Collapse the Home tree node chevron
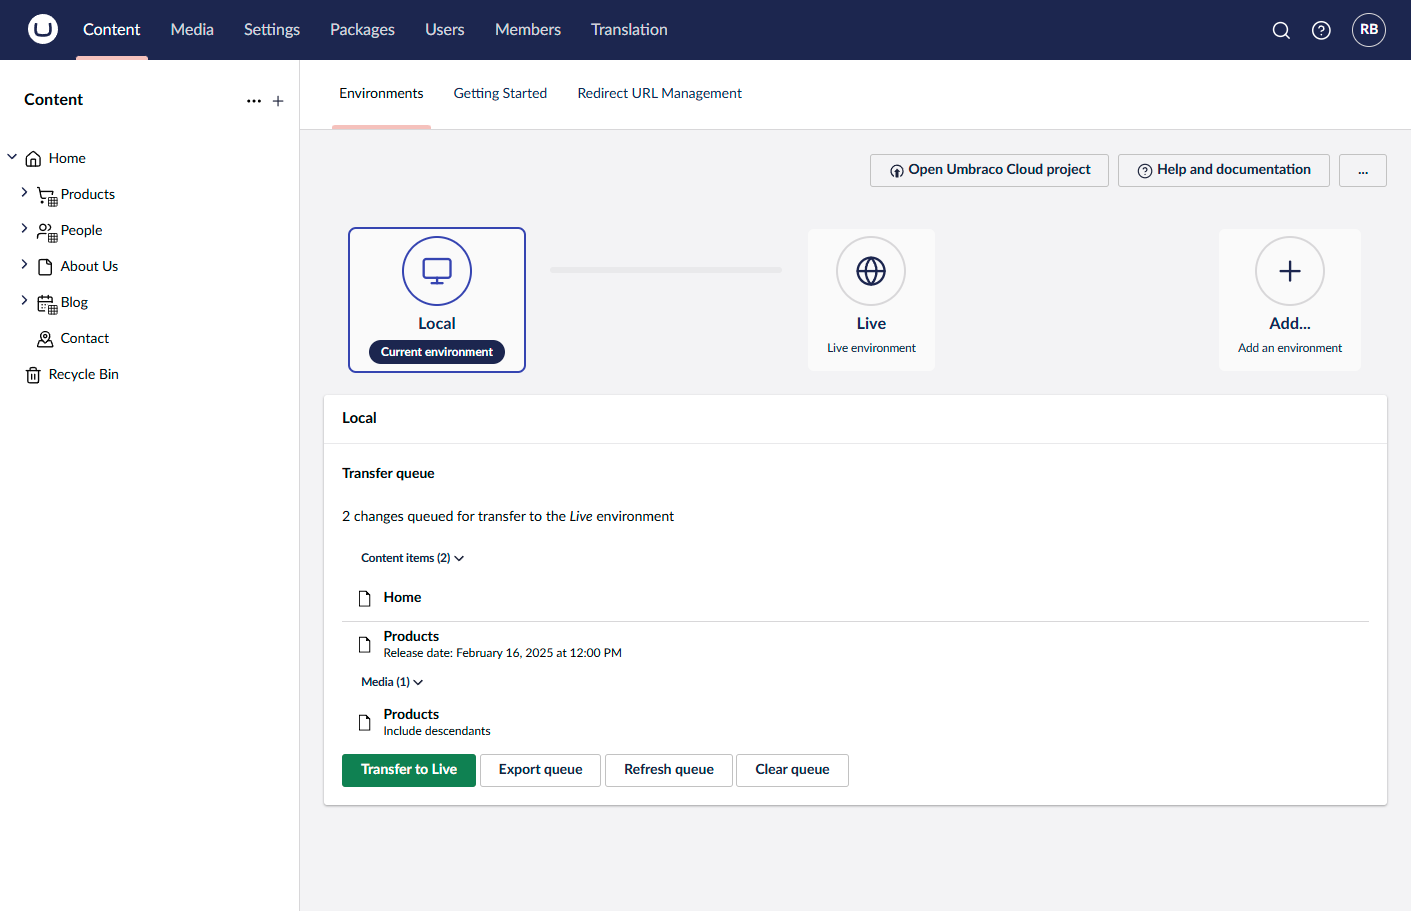Screen dimensions: 1411x911 click(12, 157)
